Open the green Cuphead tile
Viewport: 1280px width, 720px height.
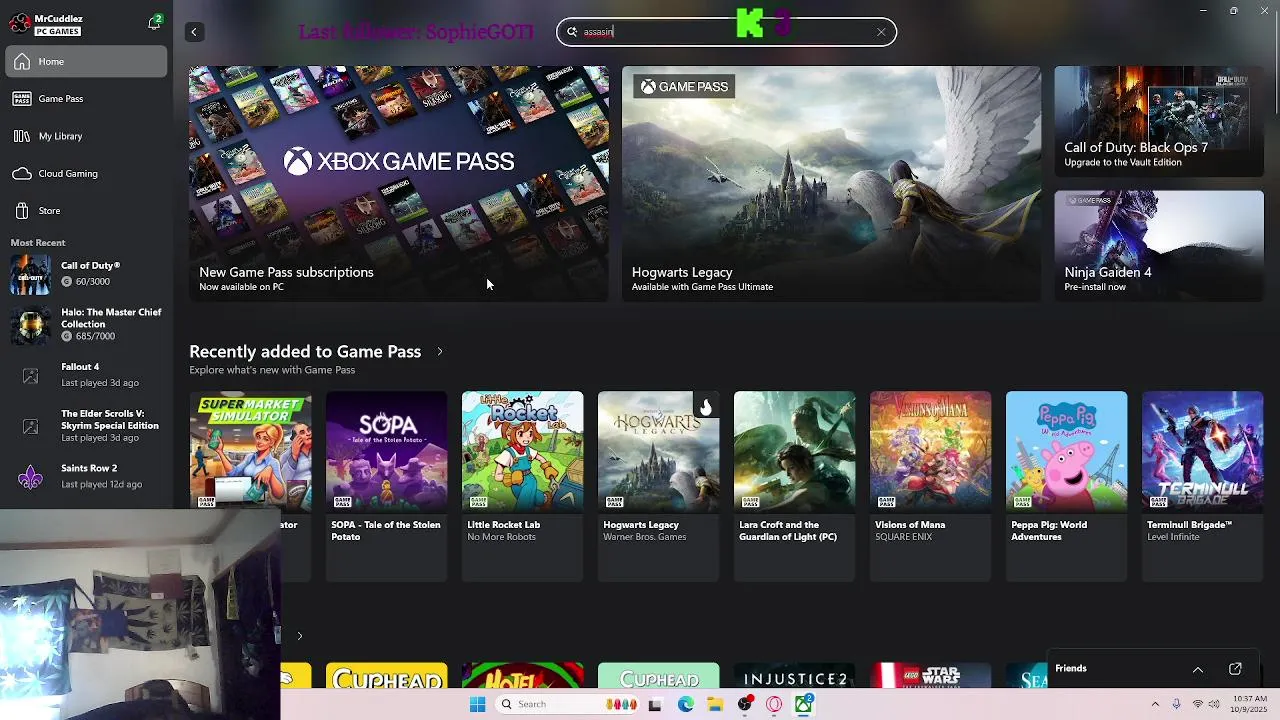pyautogui.click(x=658, y=676)
